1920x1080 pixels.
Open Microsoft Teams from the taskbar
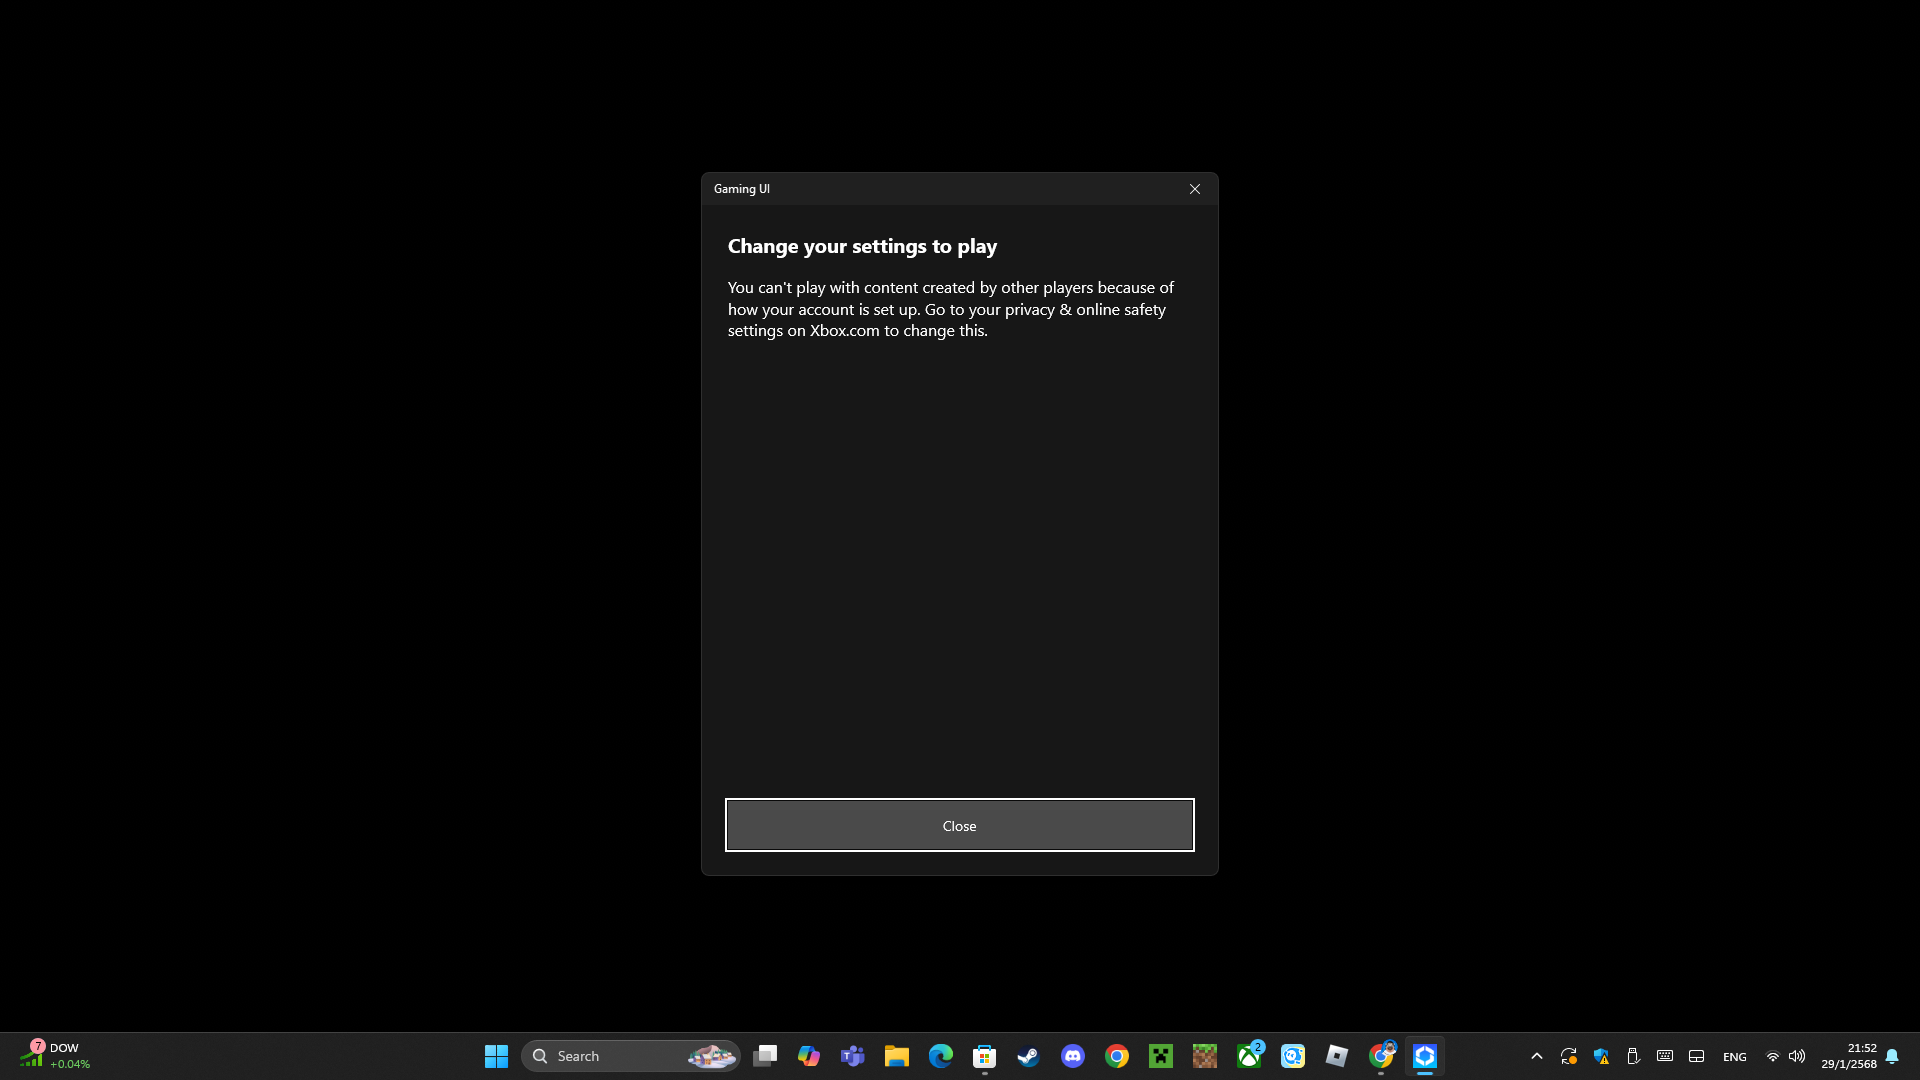(x=853, y=1056)
